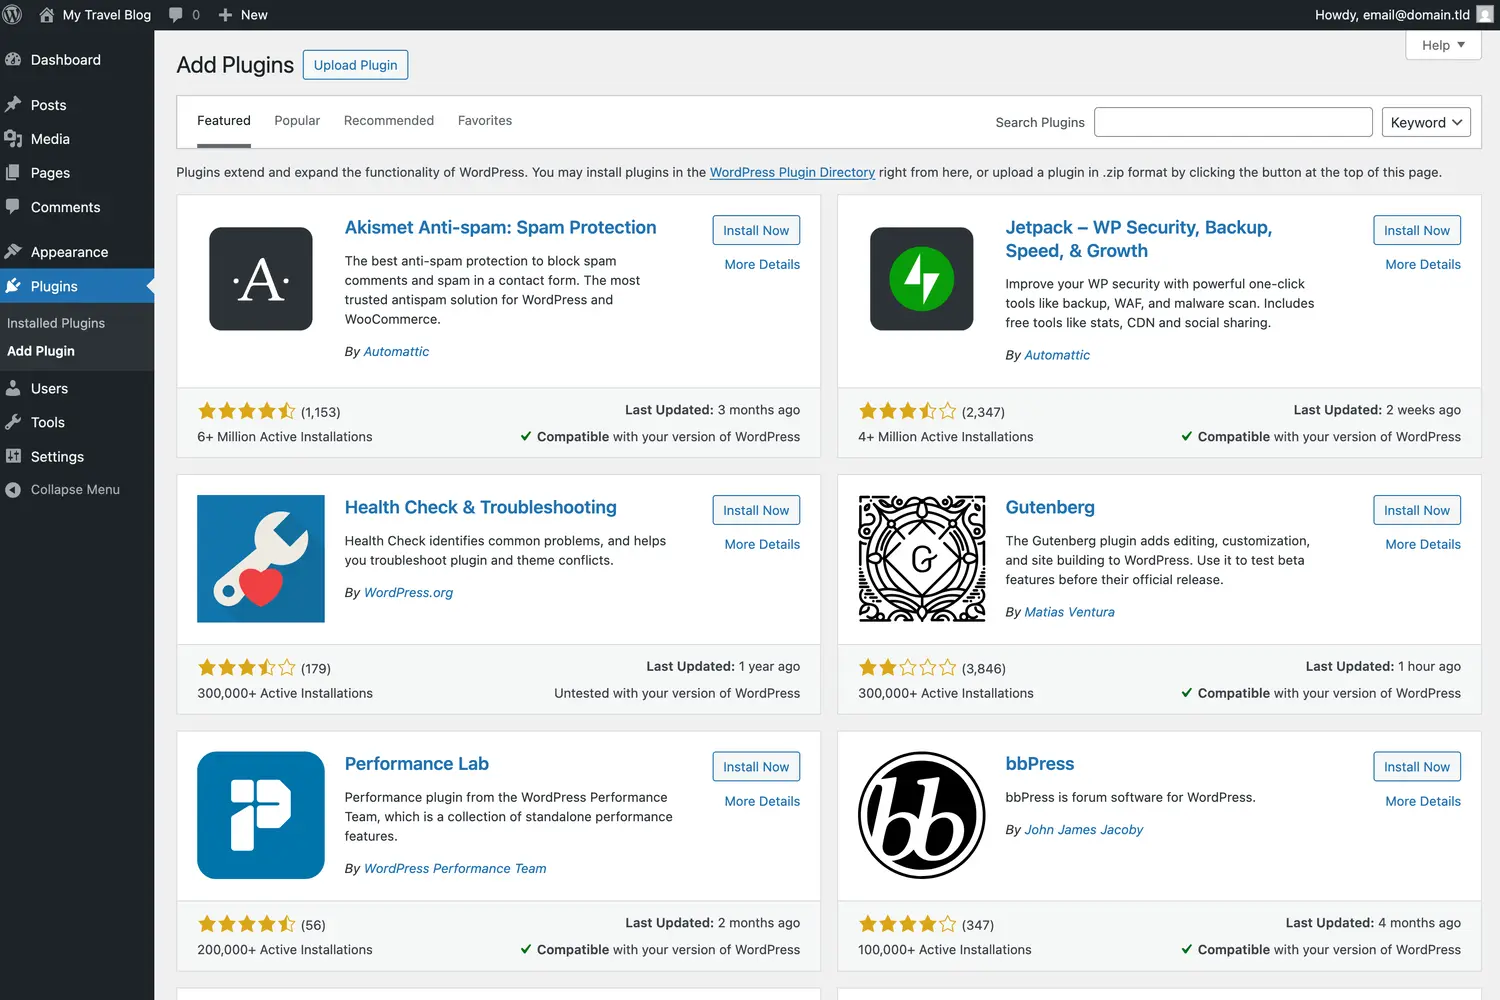Click the Jetpack green lightning logo

click(x=922, y=279)
